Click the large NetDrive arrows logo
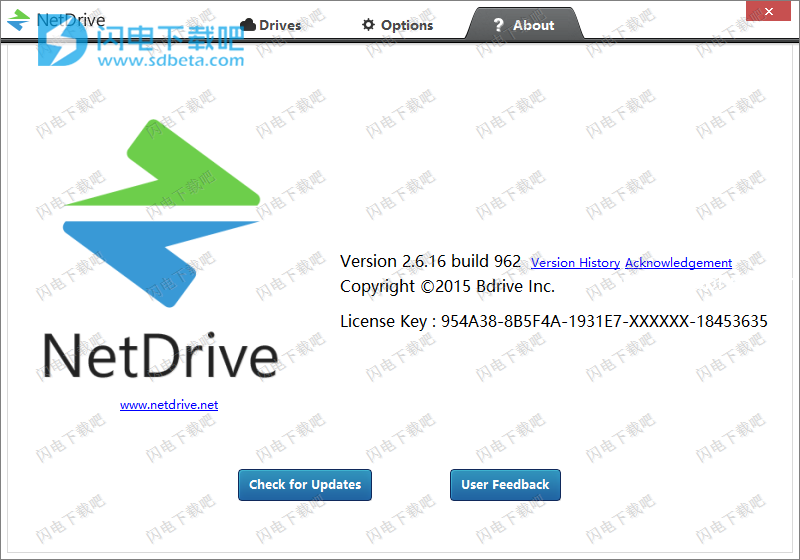 [161, 213]
